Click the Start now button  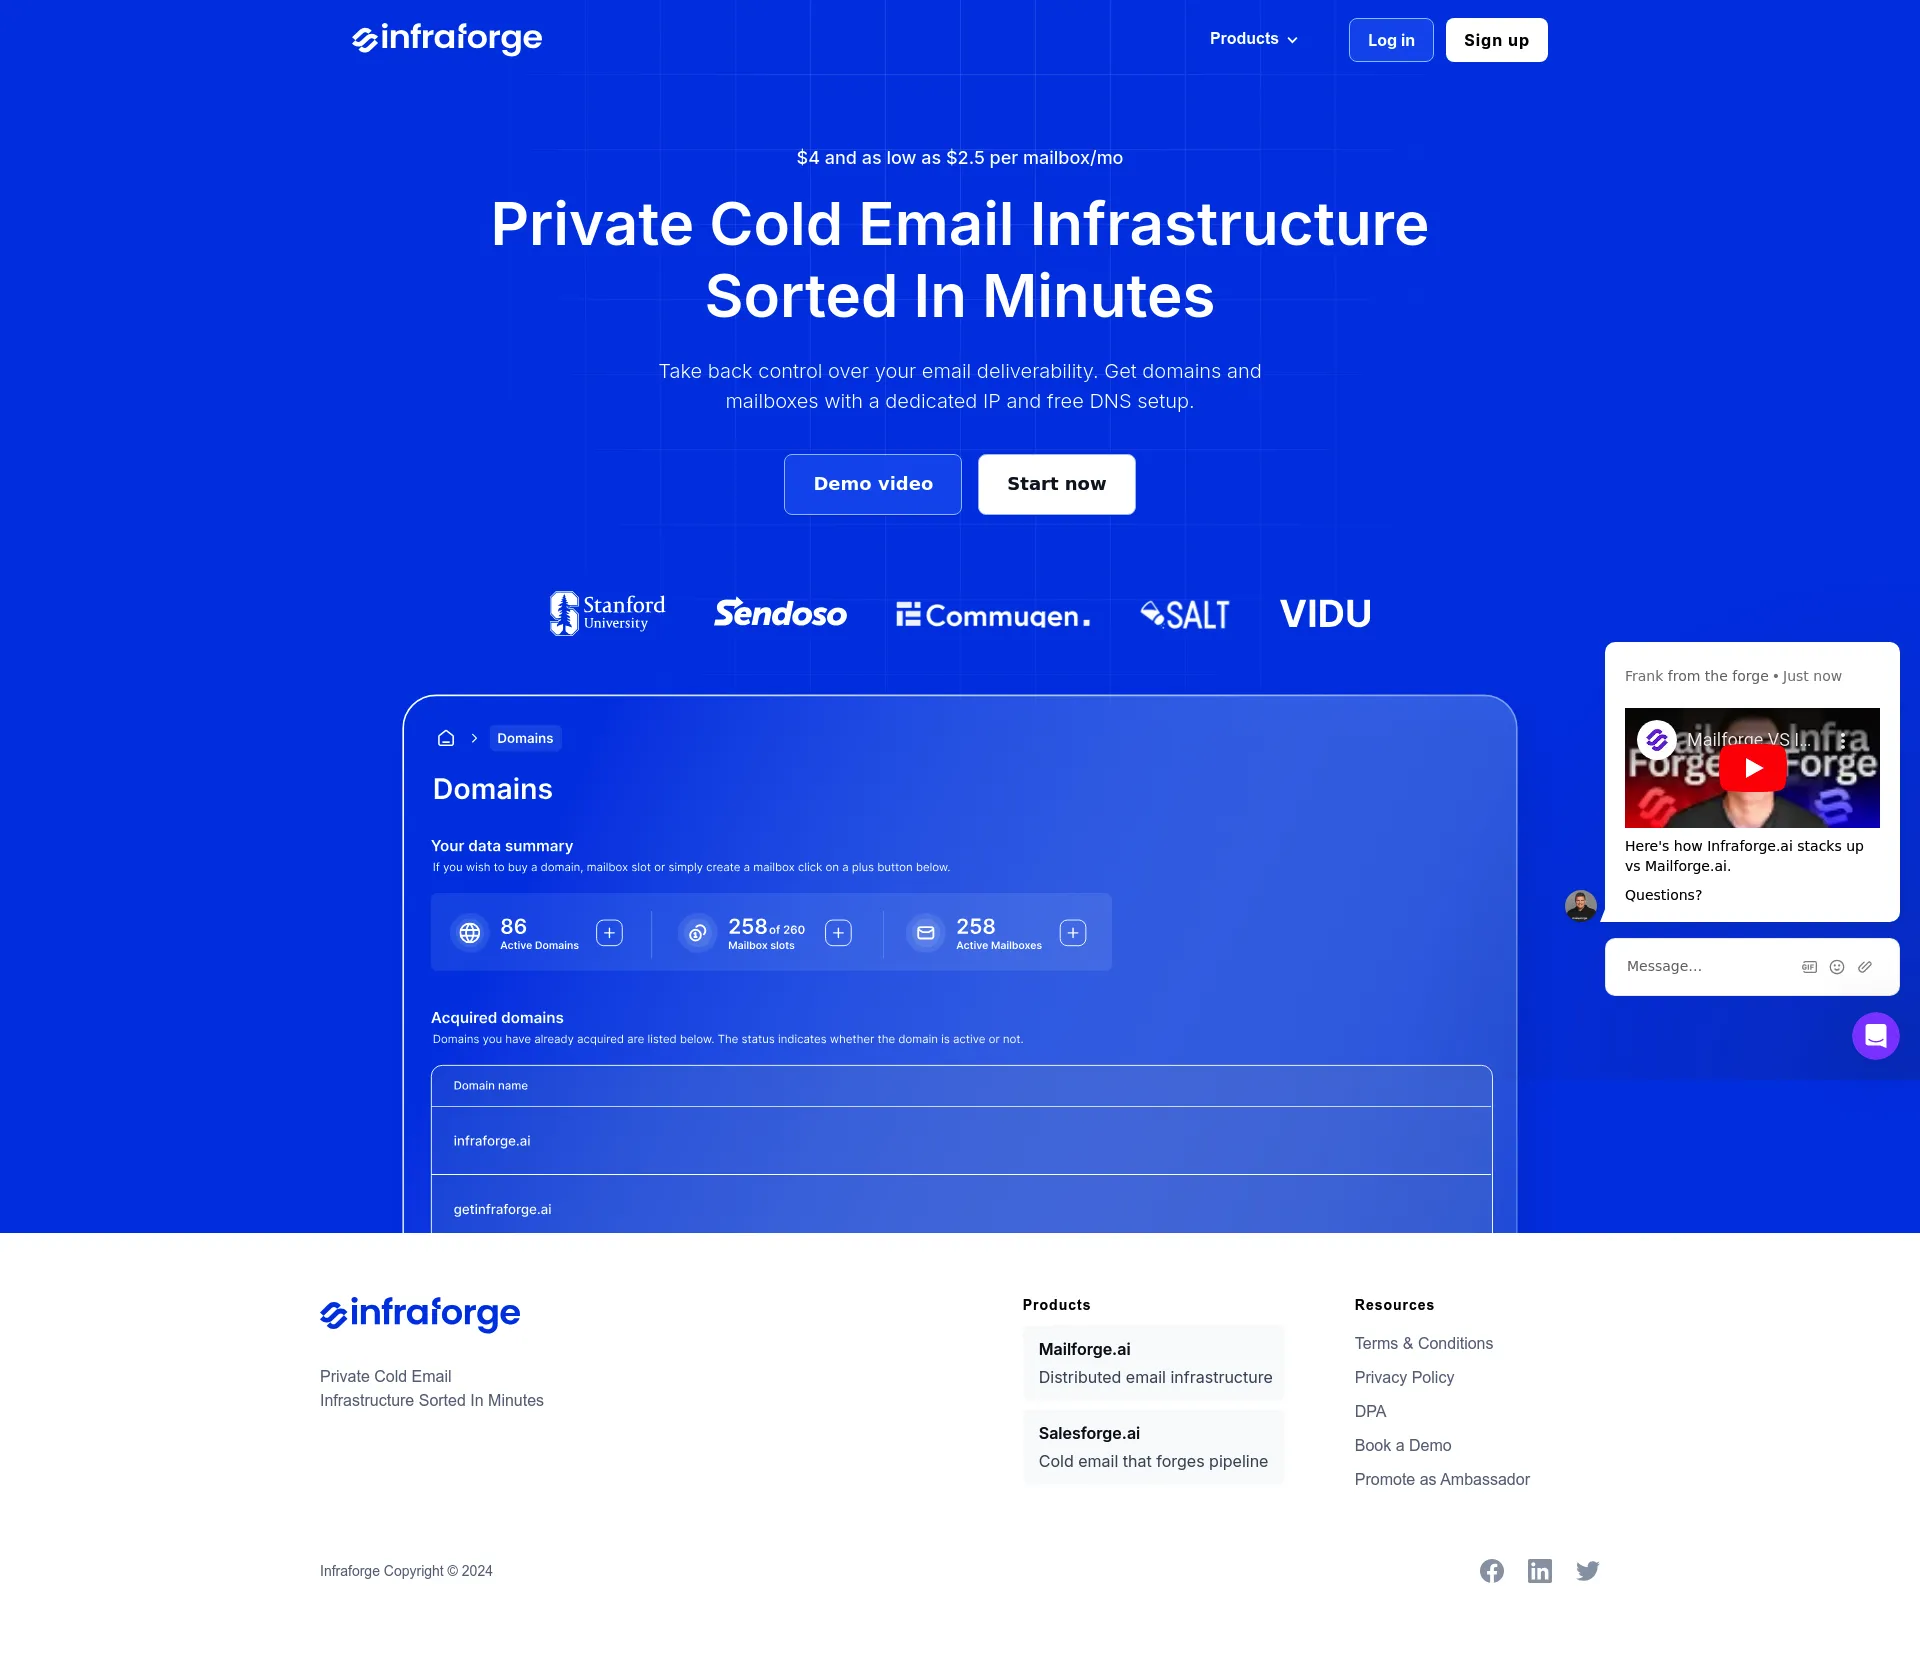(1055, 483)
